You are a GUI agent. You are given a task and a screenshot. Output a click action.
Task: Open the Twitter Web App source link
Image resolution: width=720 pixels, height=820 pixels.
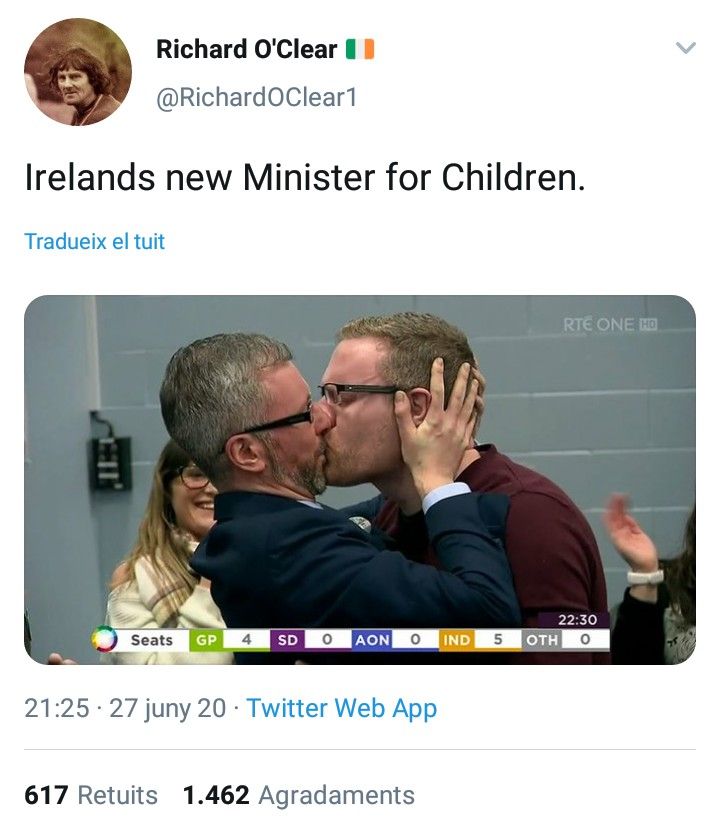[x=341, y=709]
